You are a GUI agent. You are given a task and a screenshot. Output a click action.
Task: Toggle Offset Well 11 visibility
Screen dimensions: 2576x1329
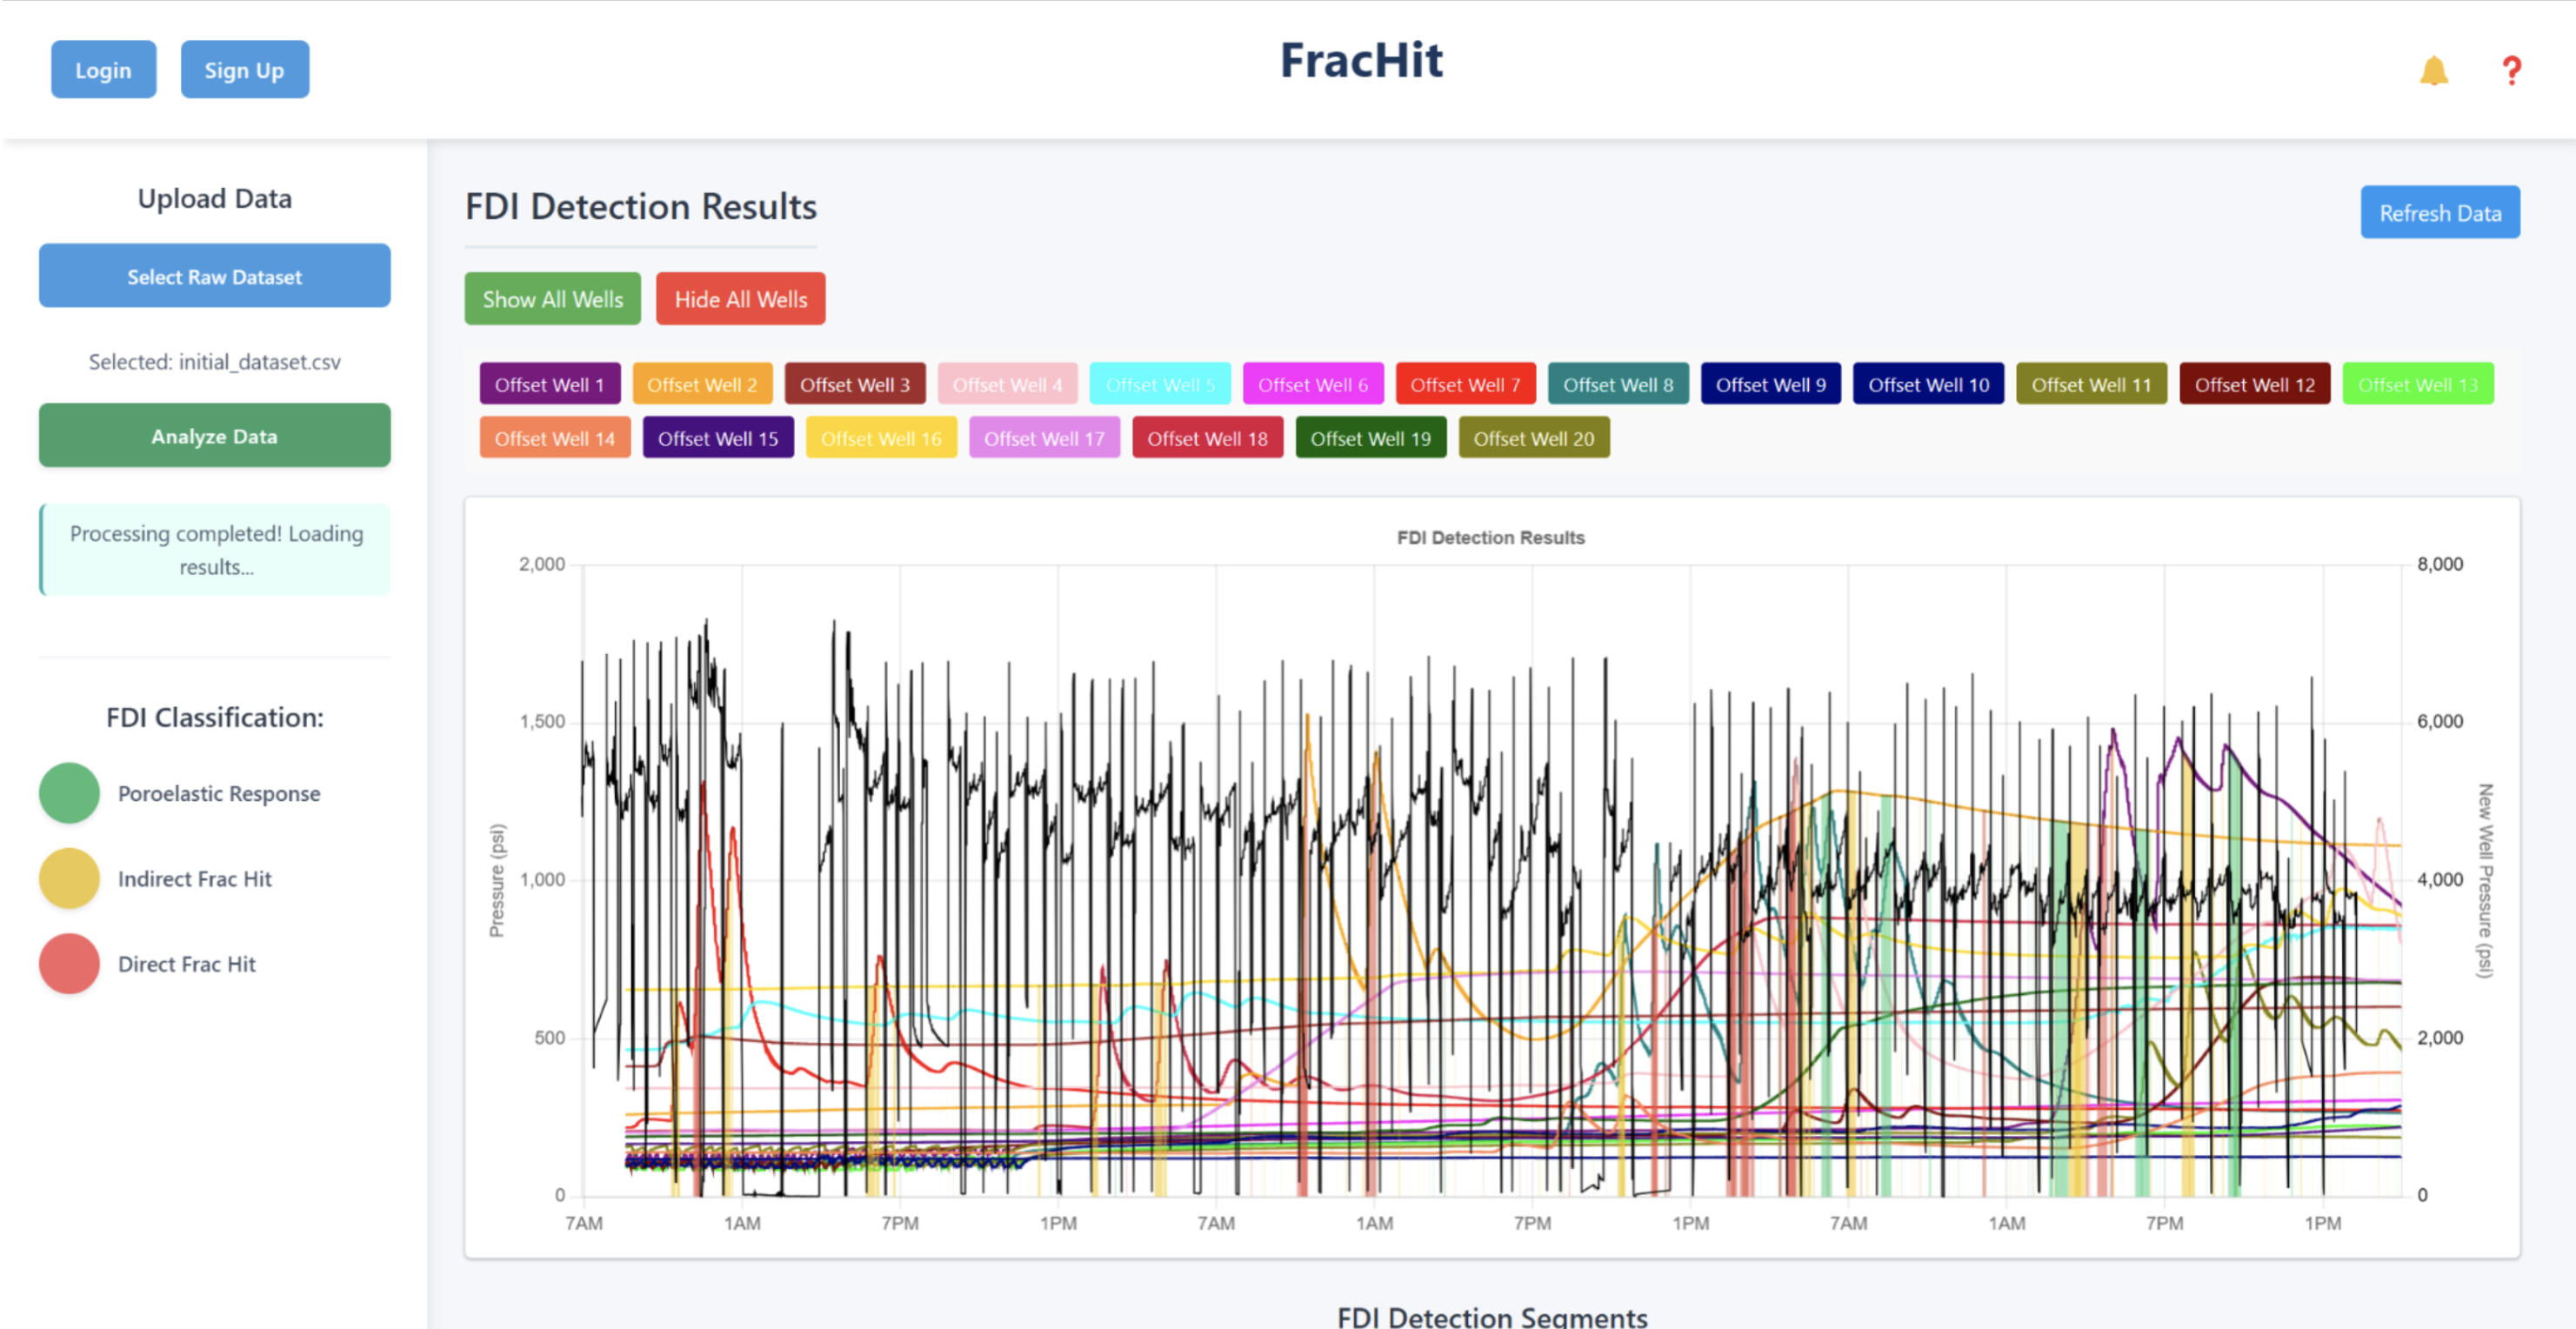pyautogui.click(x=2092, y=384)
